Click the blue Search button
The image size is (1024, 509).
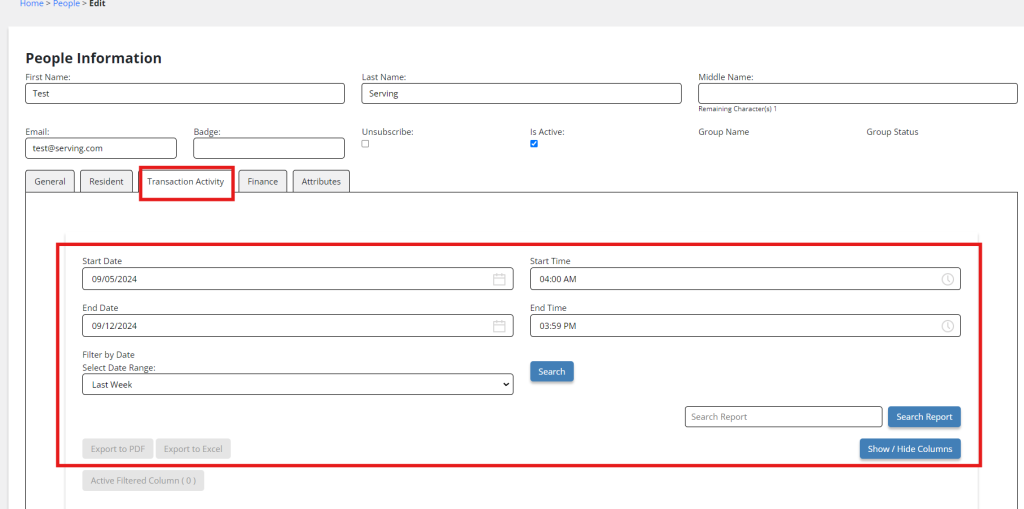tap(552, 372)
